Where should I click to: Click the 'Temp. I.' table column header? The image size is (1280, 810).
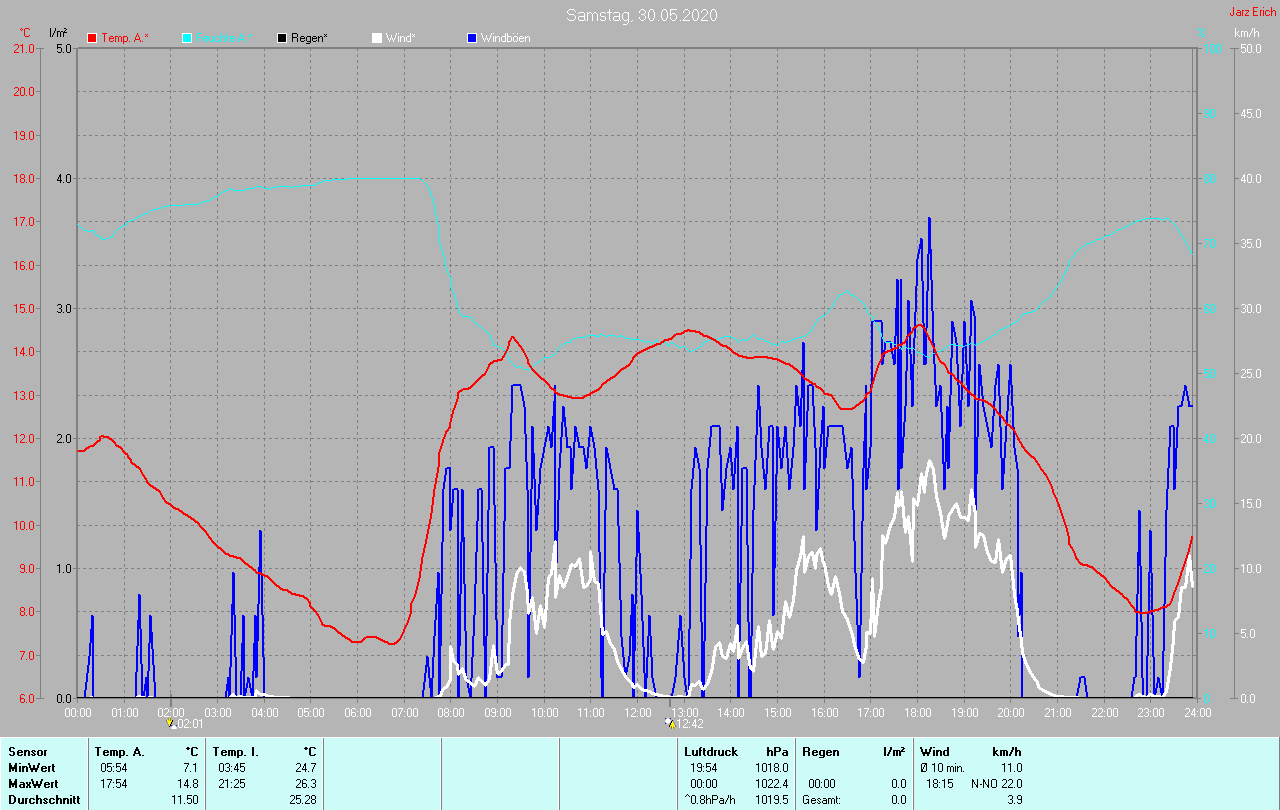[x=236, y=752]
